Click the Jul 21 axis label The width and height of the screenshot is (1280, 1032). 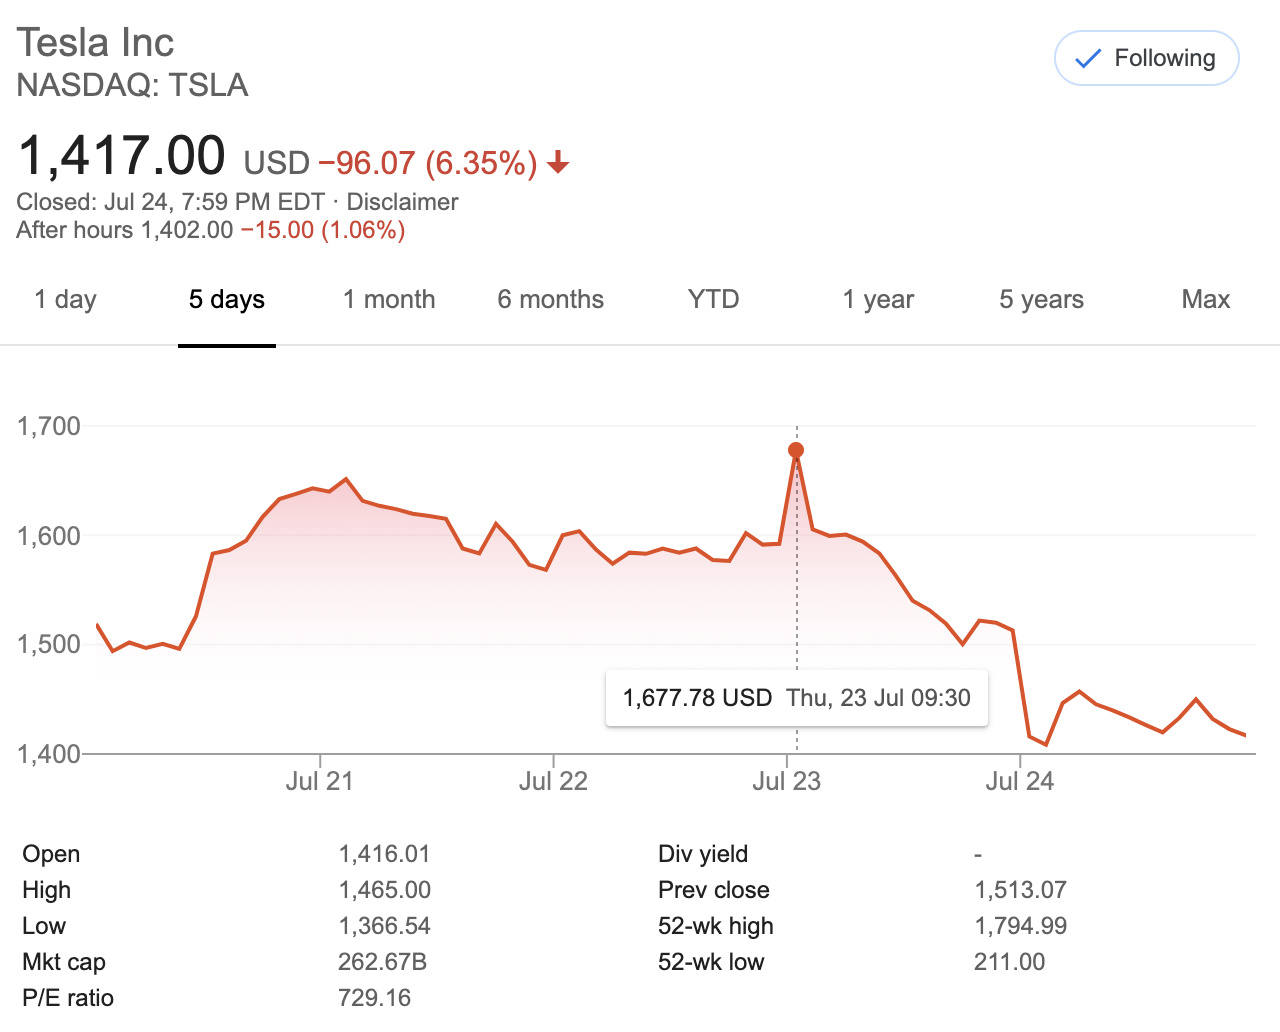(x=319, y=781)
